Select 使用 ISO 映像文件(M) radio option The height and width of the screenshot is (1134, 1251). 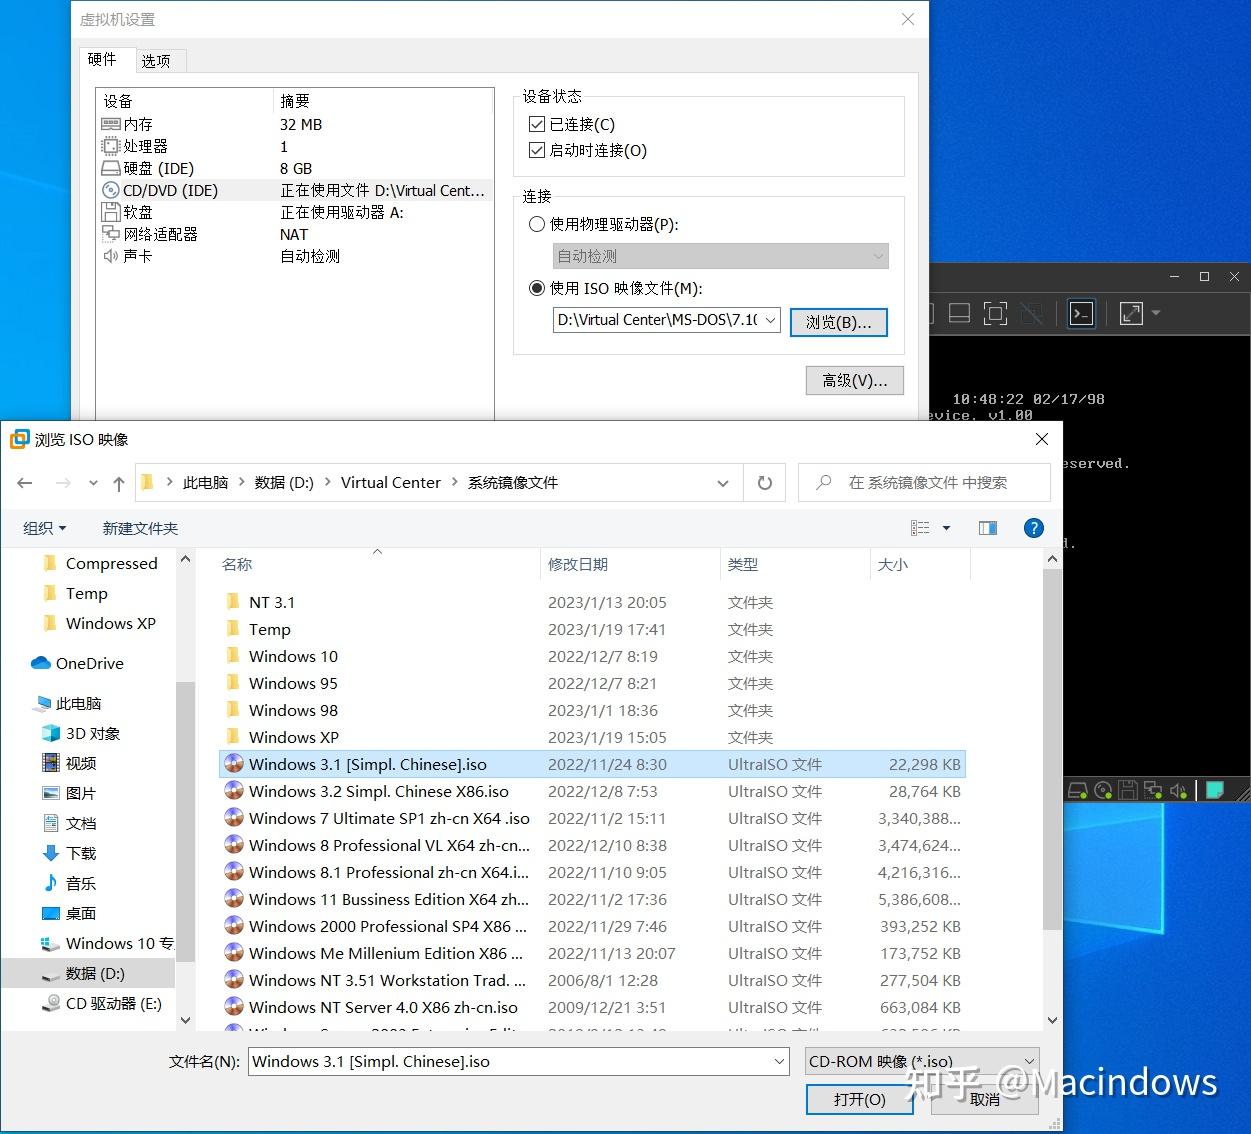(x=537, y=288)
